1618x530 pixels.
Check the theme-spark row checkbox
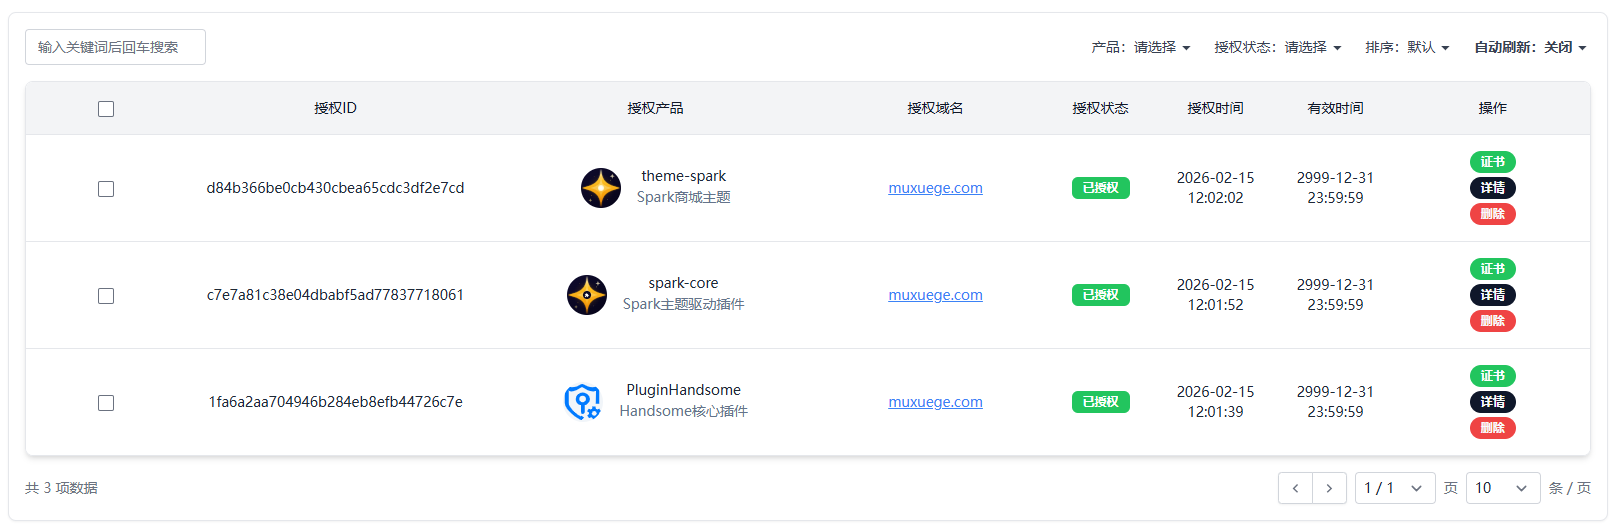(106, 189)
